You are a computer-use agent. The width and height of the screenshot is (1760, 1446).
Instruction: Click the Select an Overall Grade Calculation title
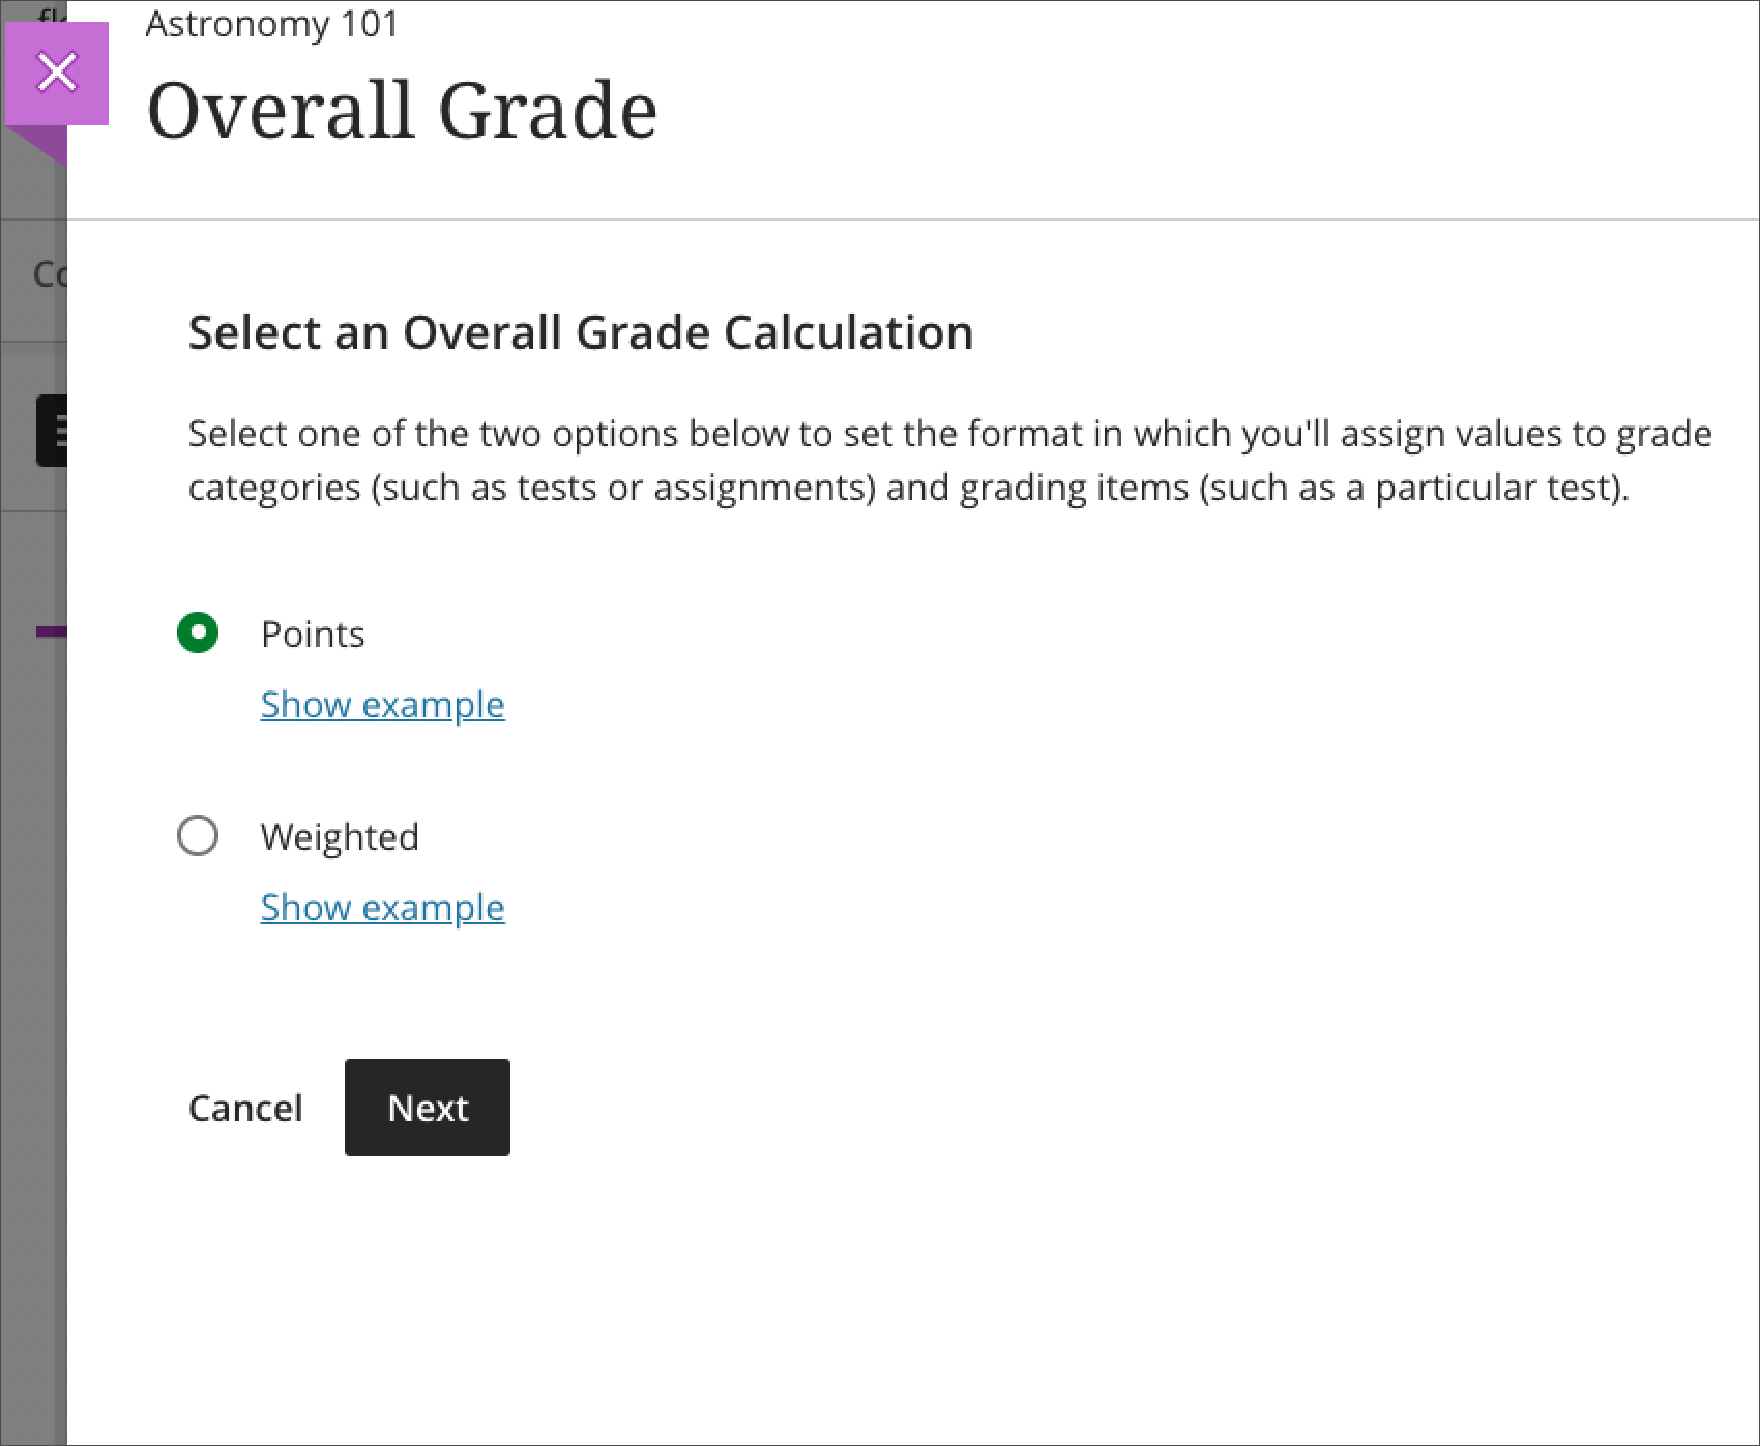[580, 332]
